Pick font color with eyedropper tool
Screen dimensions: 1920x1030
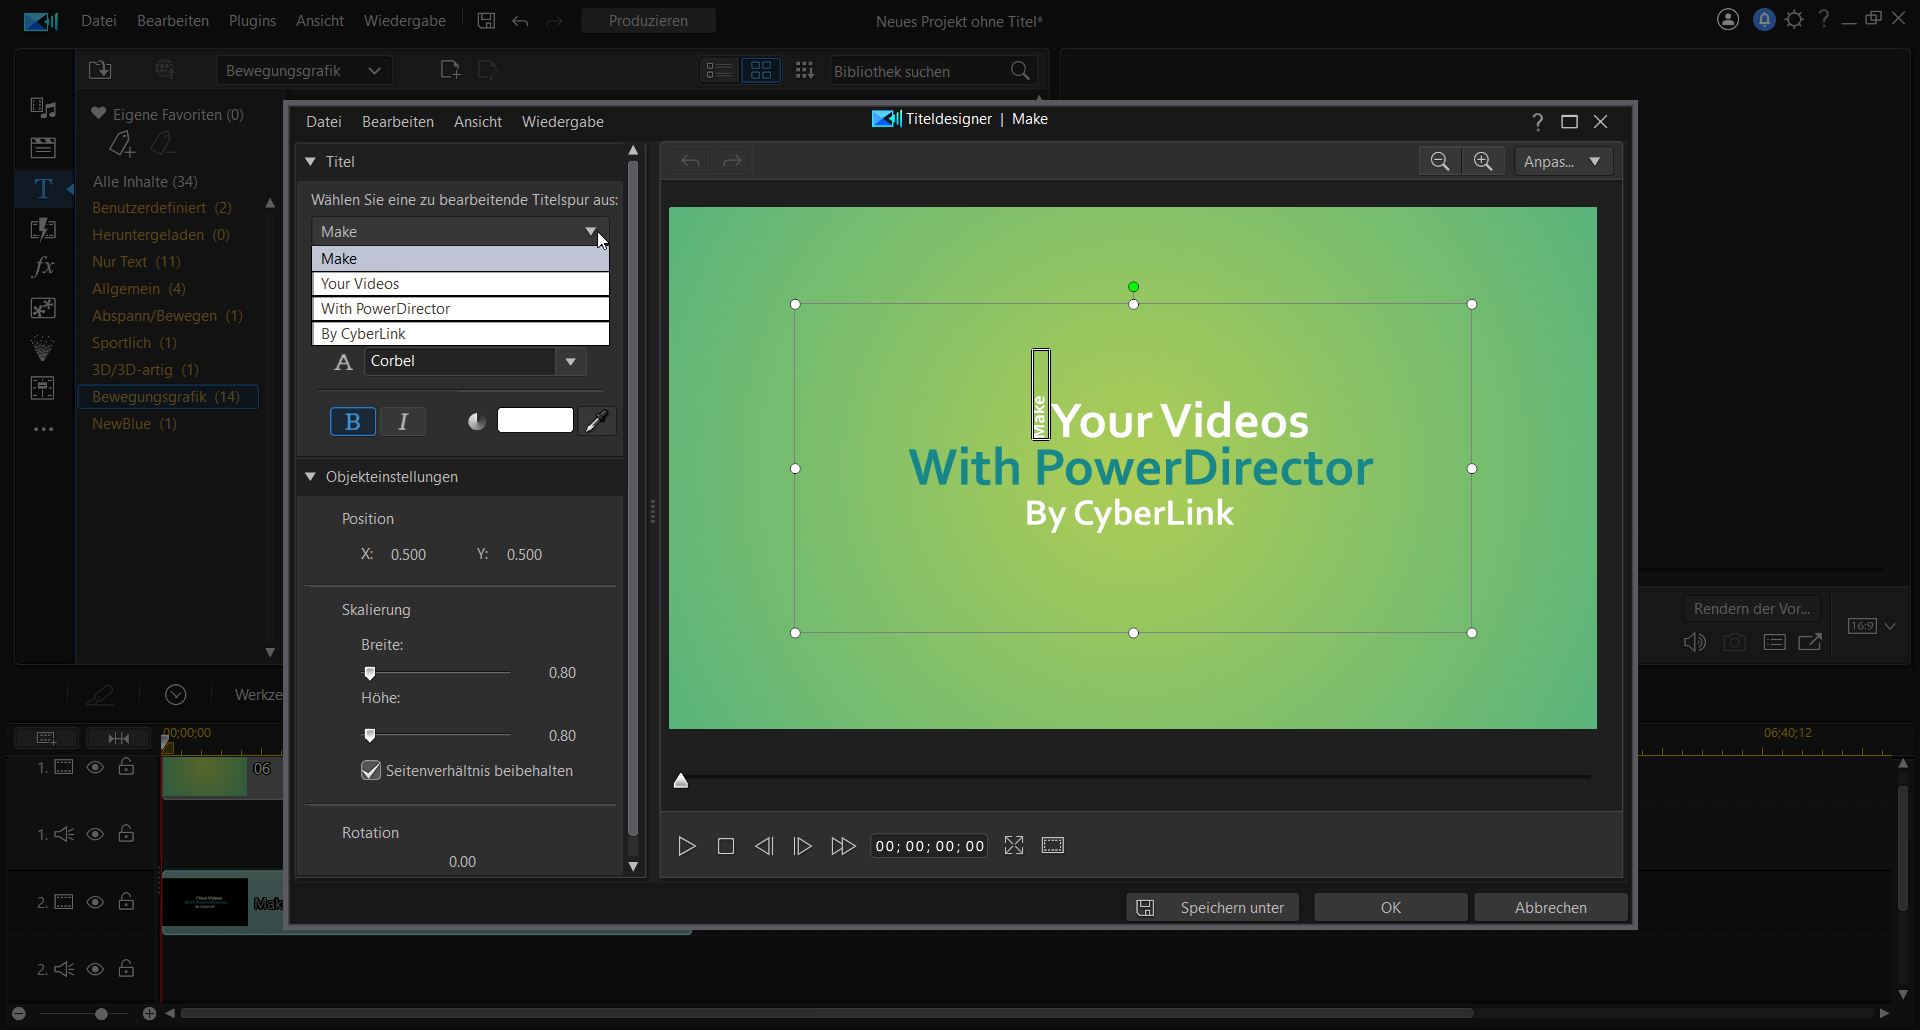pyautogui.click(x=597, y=421)
